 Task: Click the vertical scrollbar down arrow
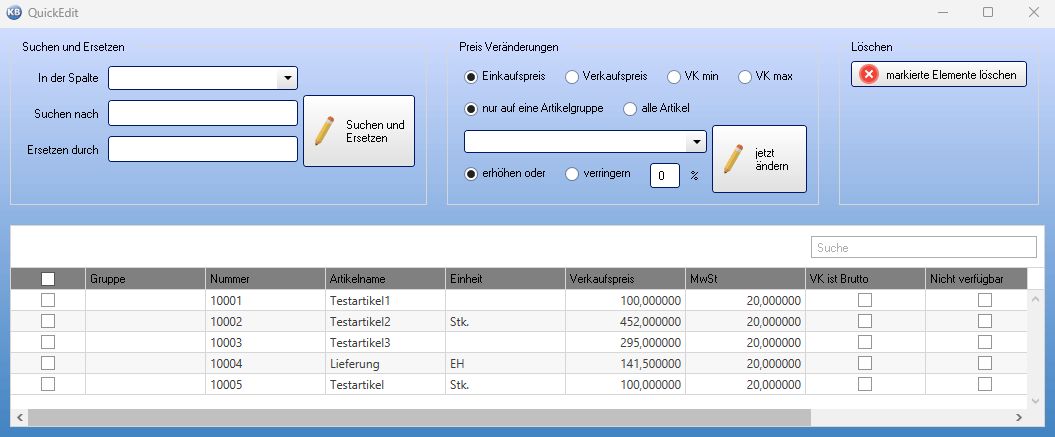coord(1035,401)
